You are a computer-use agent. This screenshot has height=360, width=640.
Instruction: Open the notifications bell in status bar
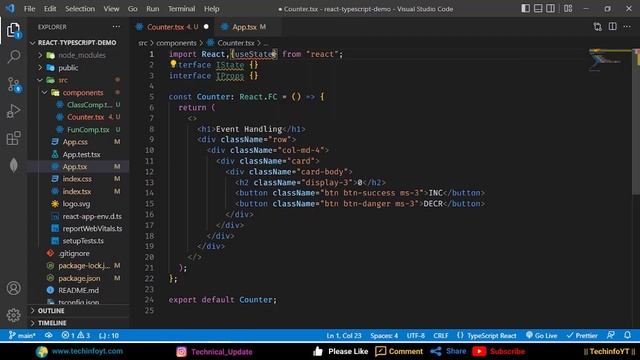[x=628, y=336]
